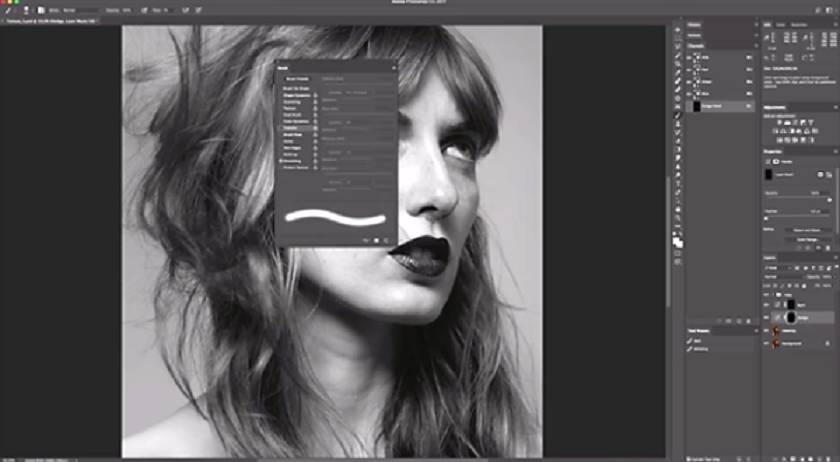
Task: Open the Tool Presets panel menu
Action: [x=756, y=331]
